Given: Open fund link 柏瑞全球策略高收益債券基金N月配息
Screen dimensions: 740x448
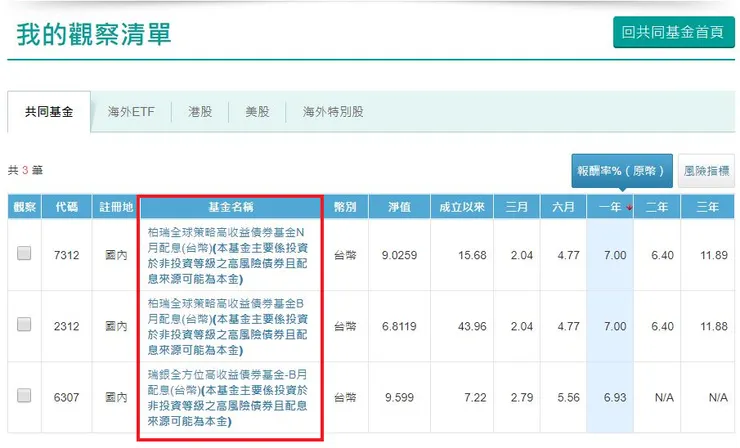Looking at the screenshot, I should point(227,255).
